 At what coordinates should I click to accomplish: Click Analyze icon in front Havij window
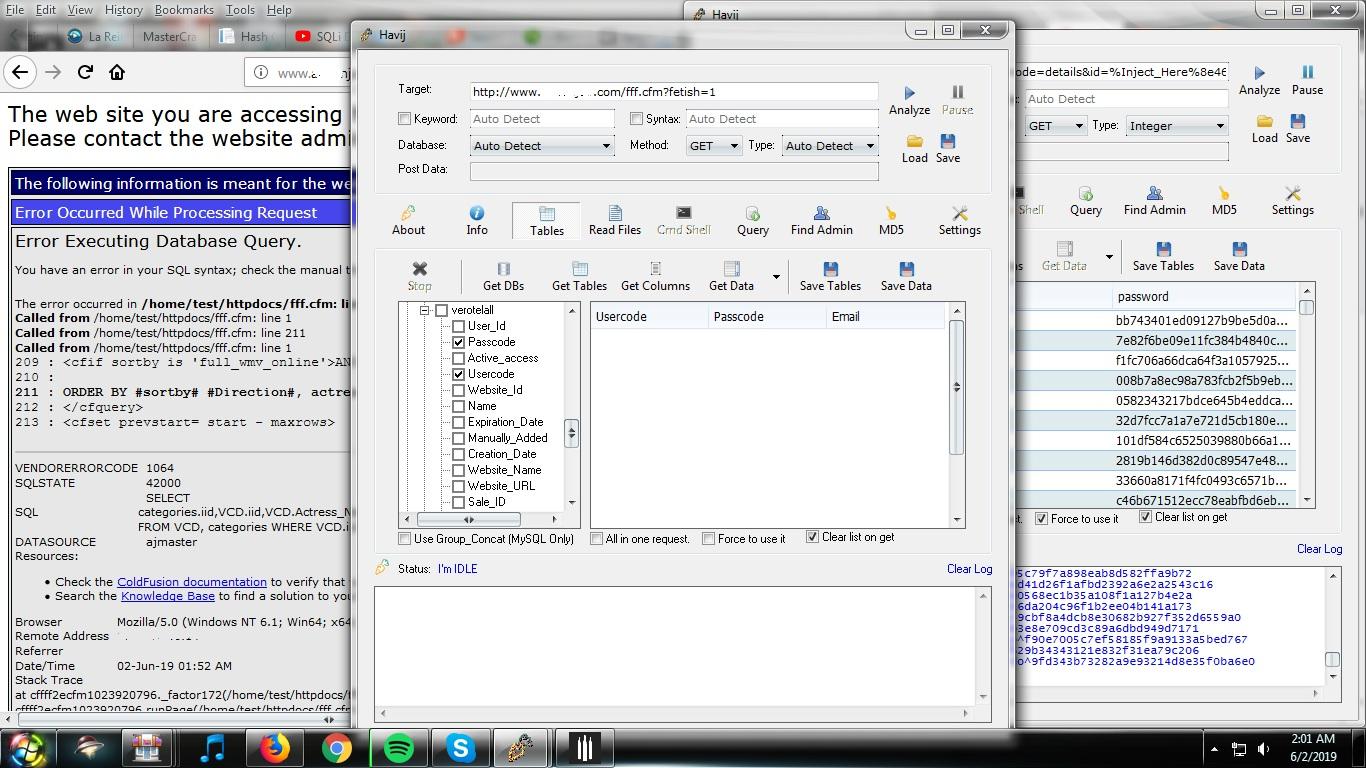[909, 93]
